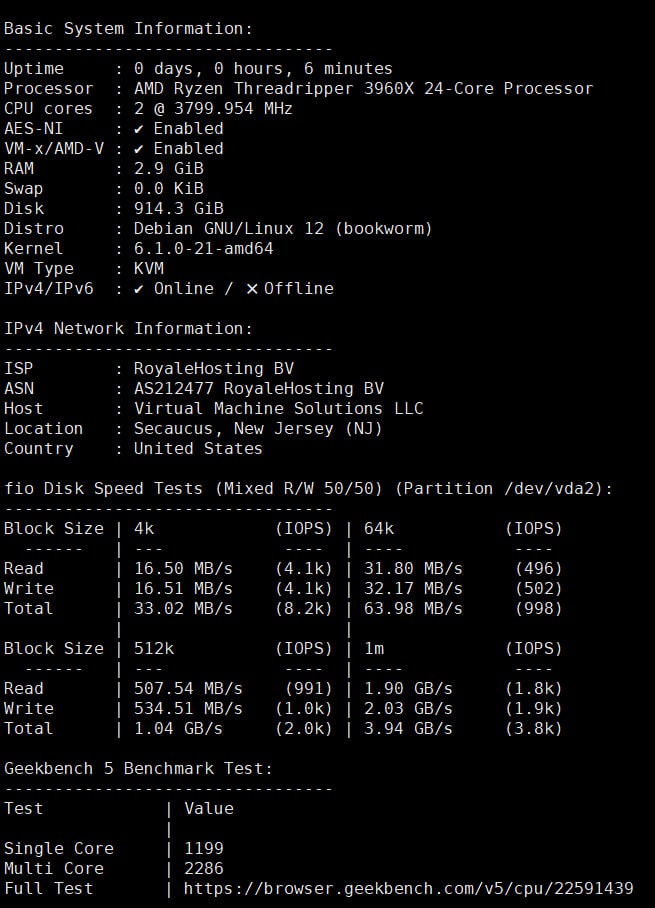Screen dimensions: 655x908
Task: Click the IPv4 Network Information heading
Action: (x=128, y=328)
